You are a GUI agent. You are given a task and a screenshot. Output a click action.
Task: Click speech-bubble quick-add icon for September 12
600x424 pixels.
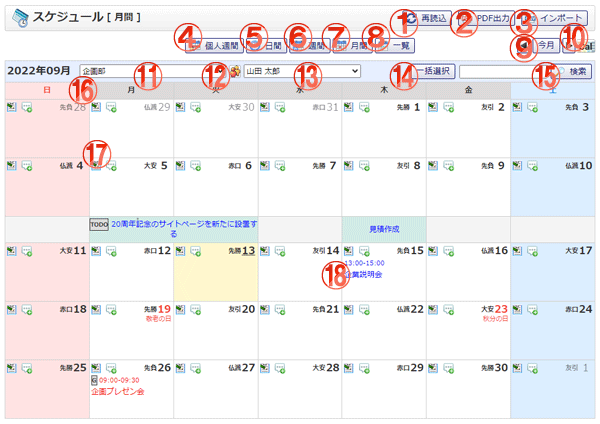111,251
